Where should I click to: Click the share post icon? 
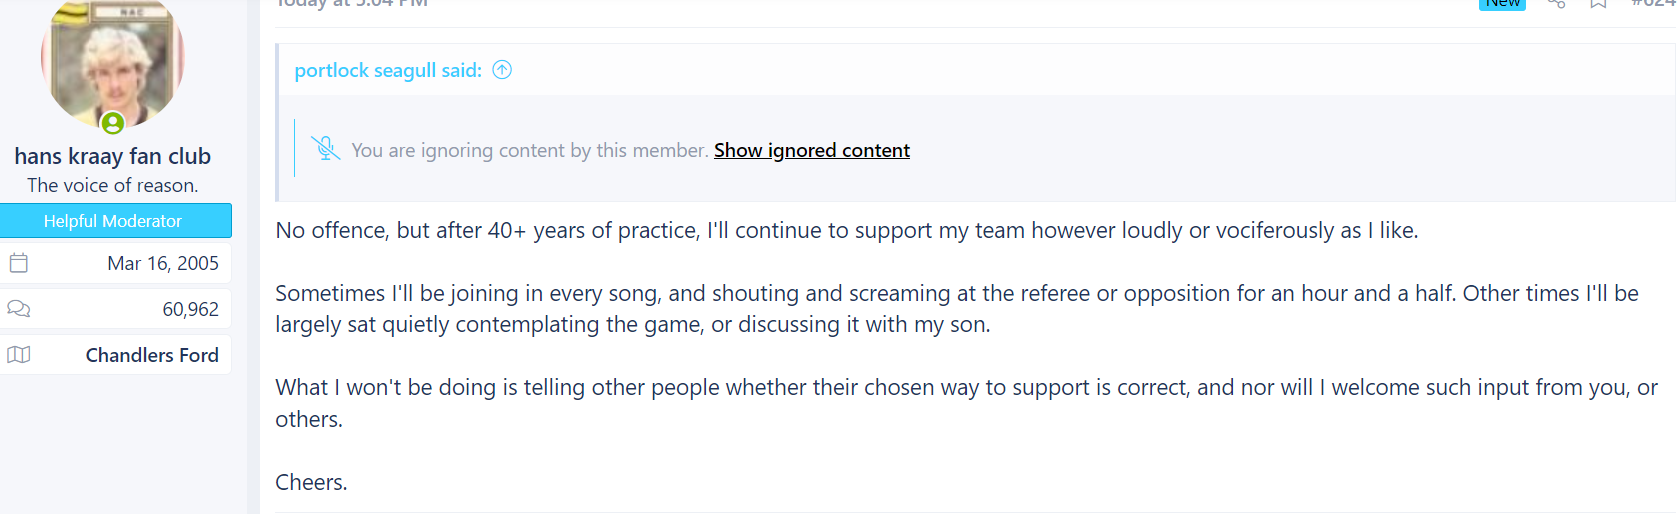click(x=1556, y=4)
